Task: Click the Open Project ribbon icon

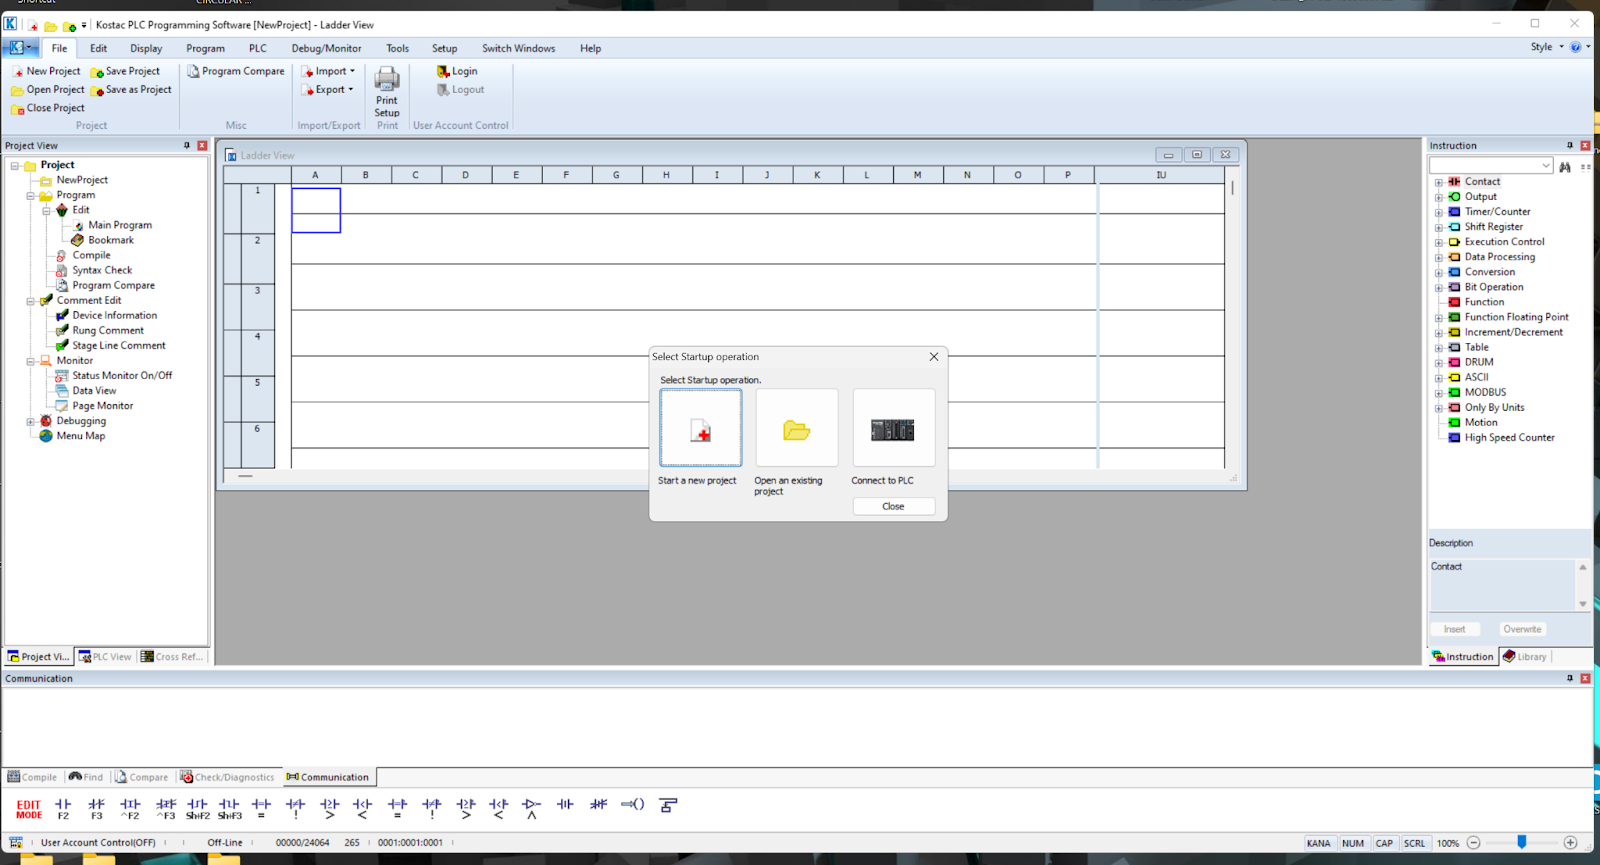Action: click(18, 90)
